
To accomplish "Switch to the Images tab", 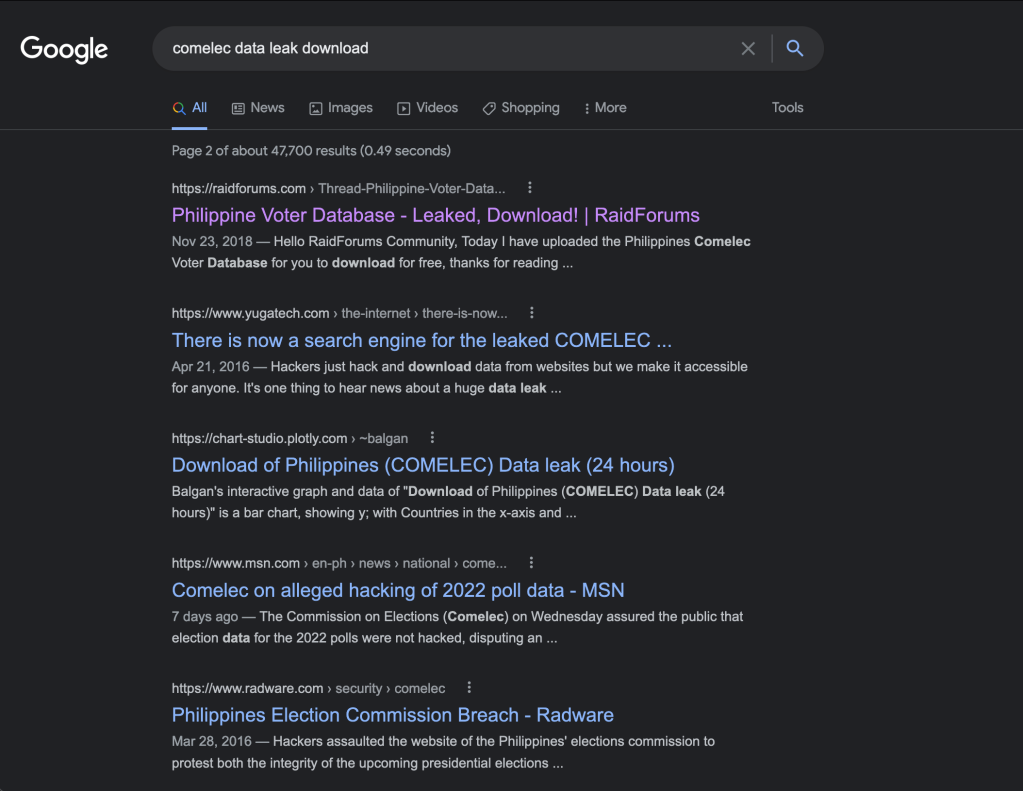I will [340, 108].
